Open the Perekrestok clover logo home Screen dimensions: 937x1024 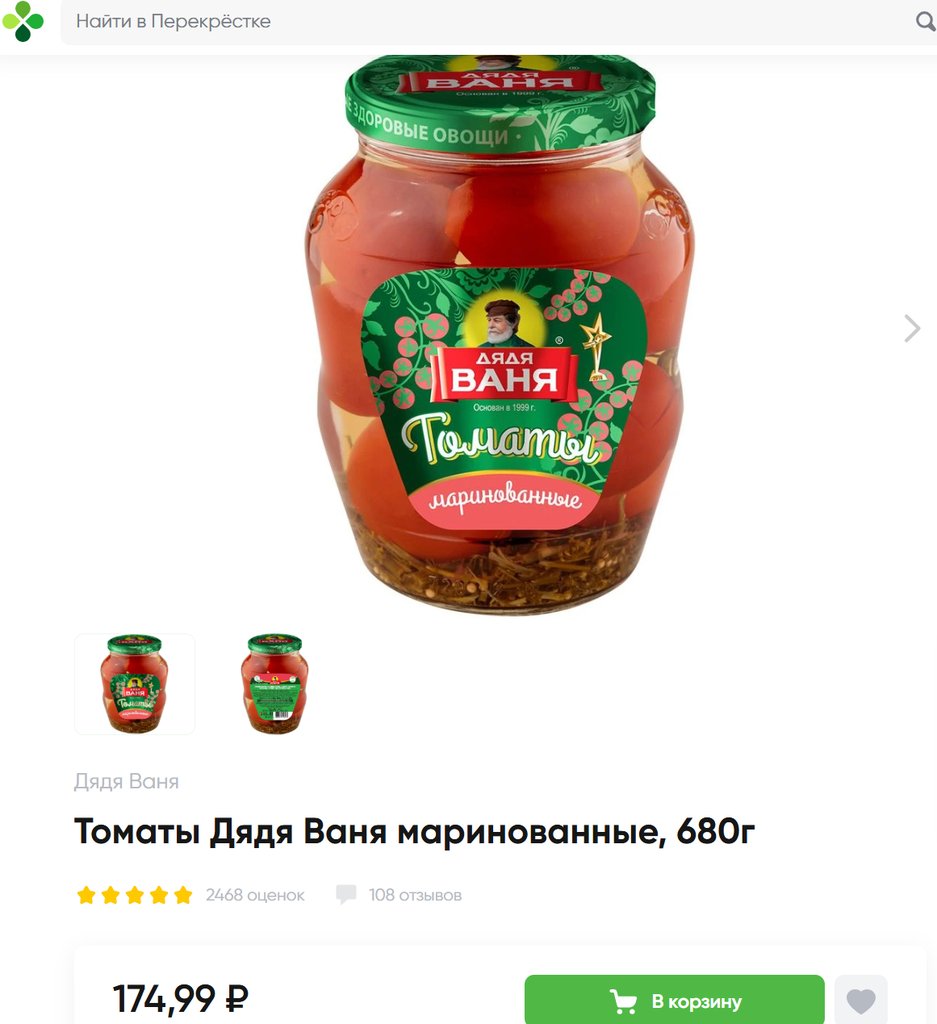(x=23, y=21)
